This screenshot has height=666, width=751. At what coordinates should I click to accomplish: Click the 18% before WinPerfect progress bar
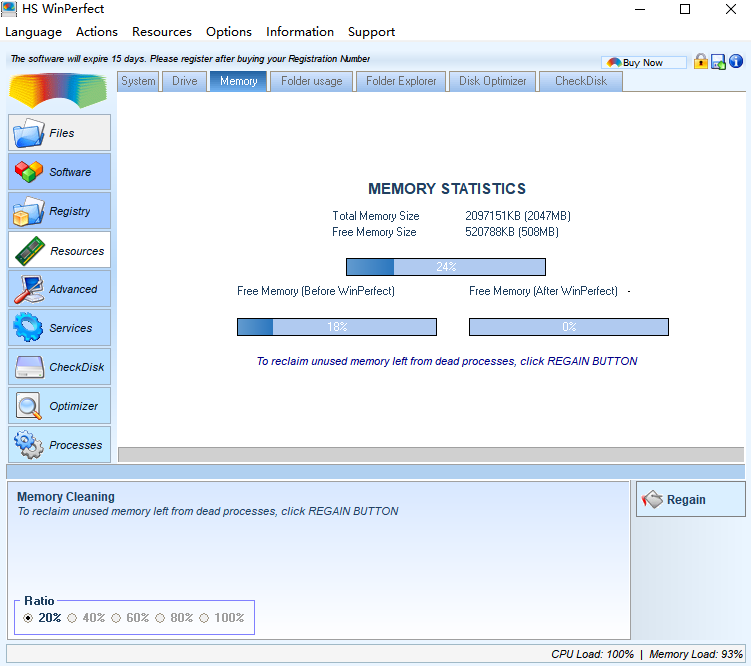pyautogui.click(x=337, y=327)
